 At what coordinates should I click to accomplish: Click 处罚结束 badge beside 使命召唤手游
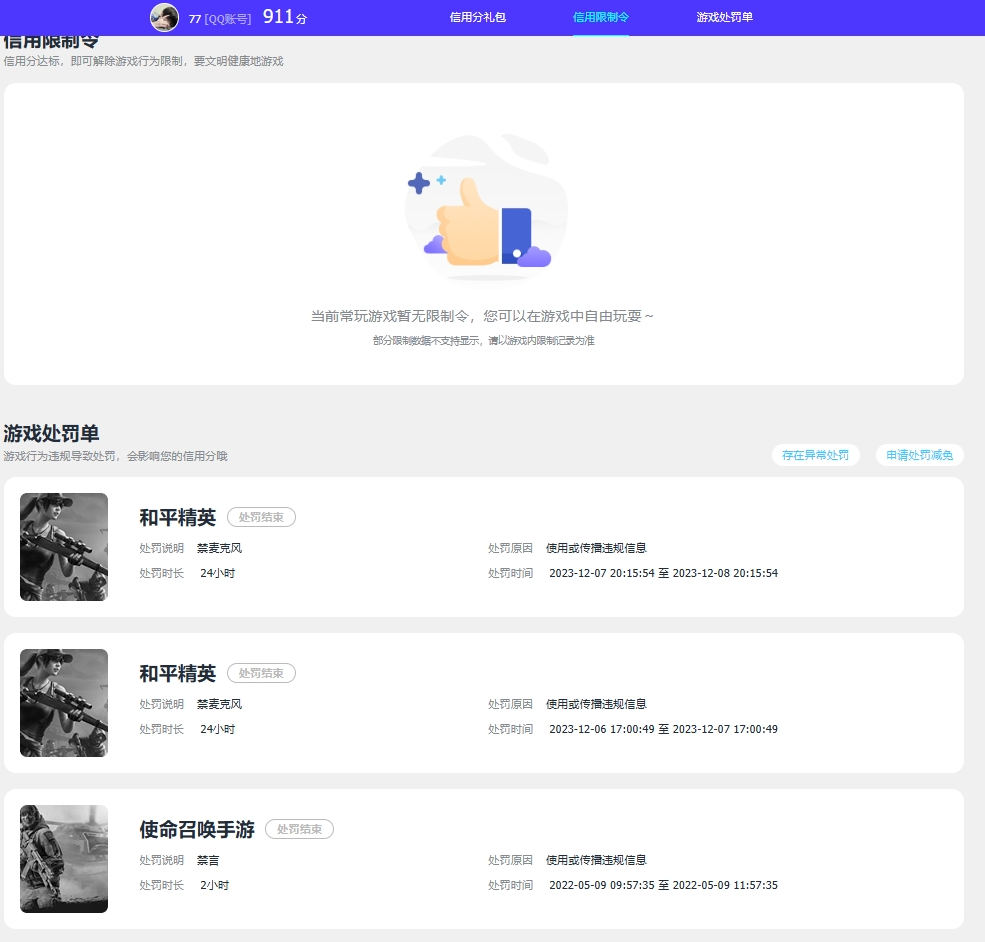[x=300, y=830]
